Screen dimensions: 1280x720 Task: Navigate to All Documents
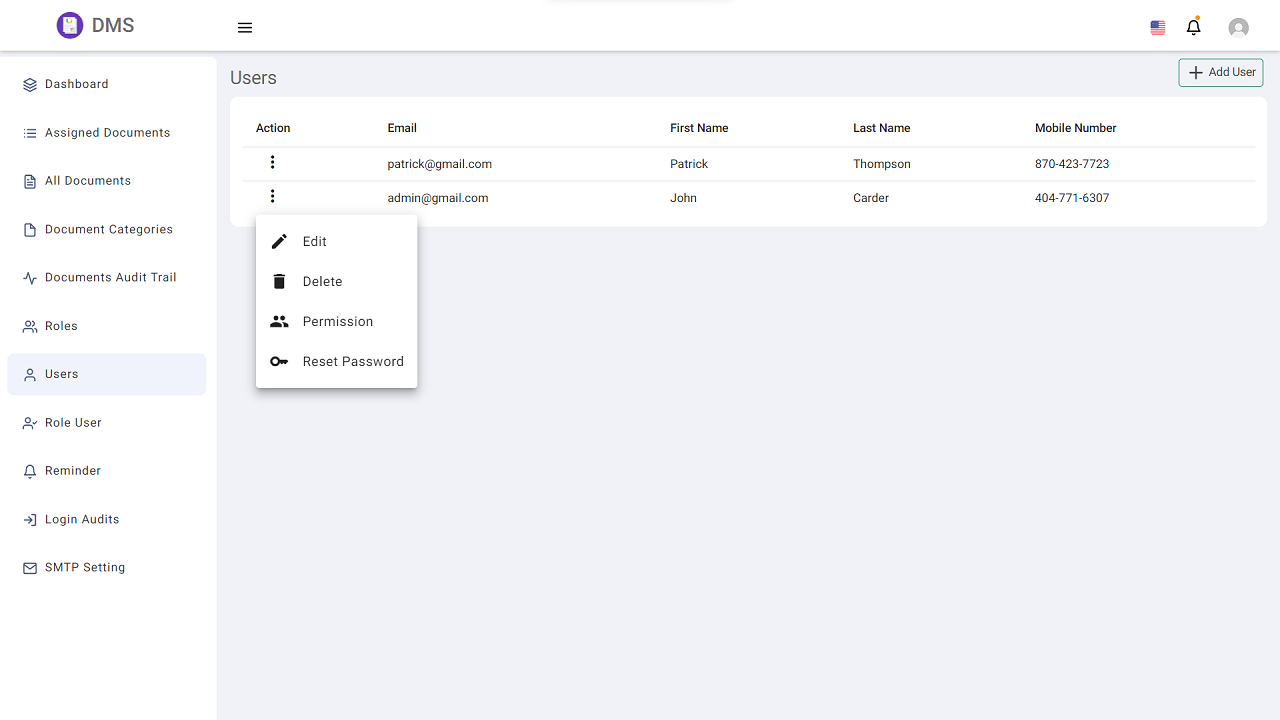87,181
